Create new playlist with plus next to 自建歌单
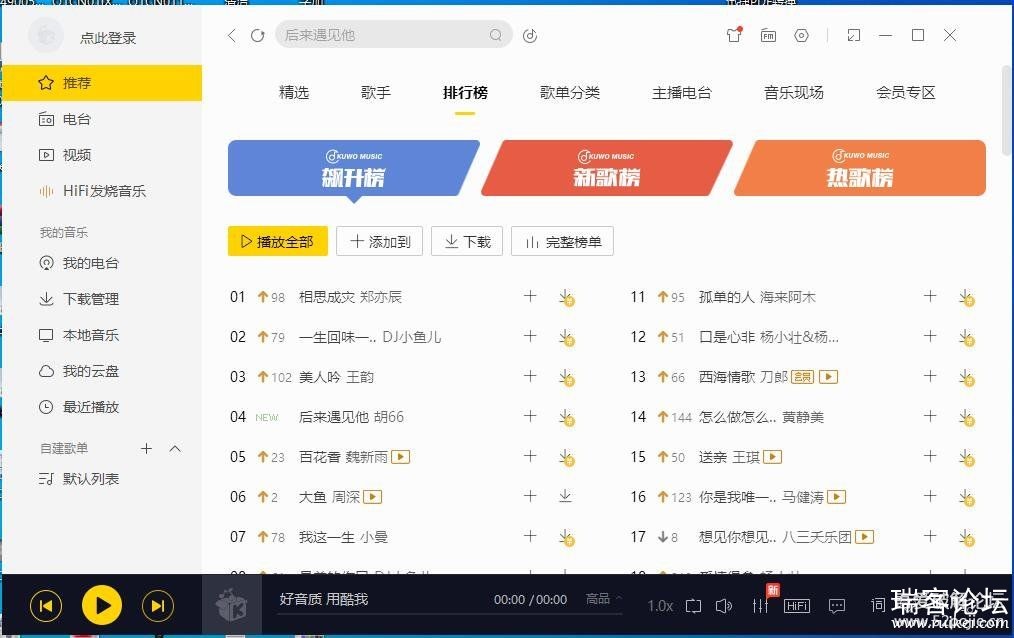The image size is (1014, 638). click(146, 449)
